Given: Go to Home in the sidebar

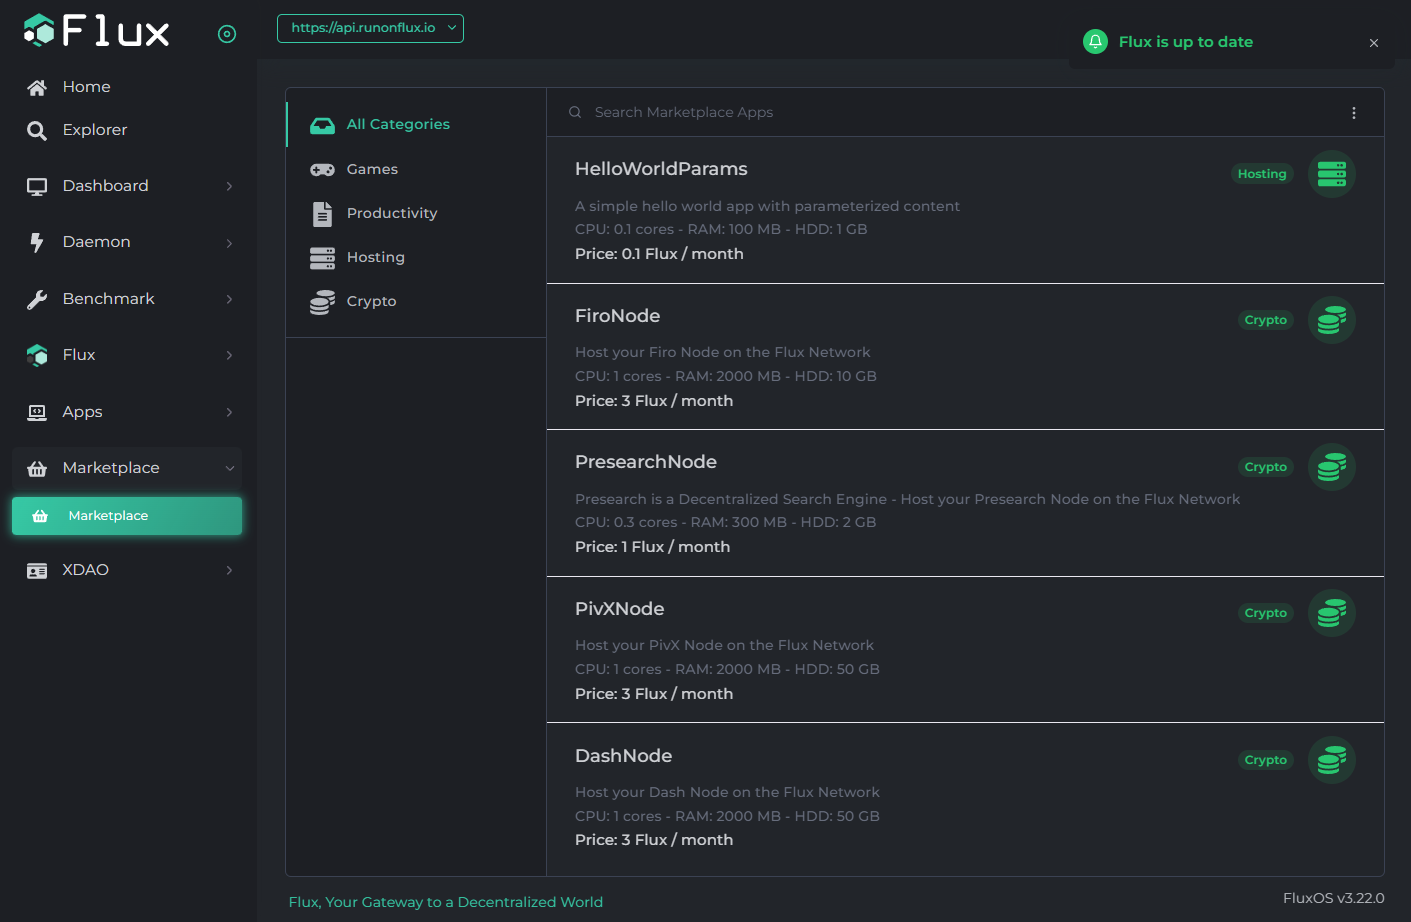Looking at the screenshot, I should click(x=86, y=87).
